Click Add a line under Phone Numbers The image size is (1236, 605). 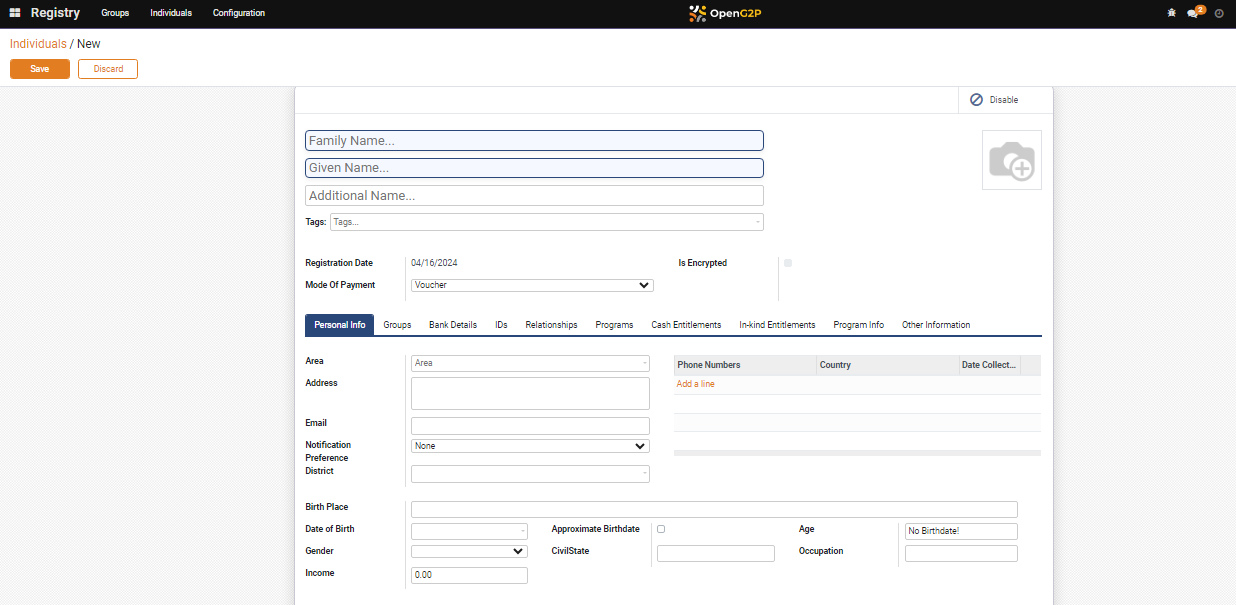[x=696, y=384]
